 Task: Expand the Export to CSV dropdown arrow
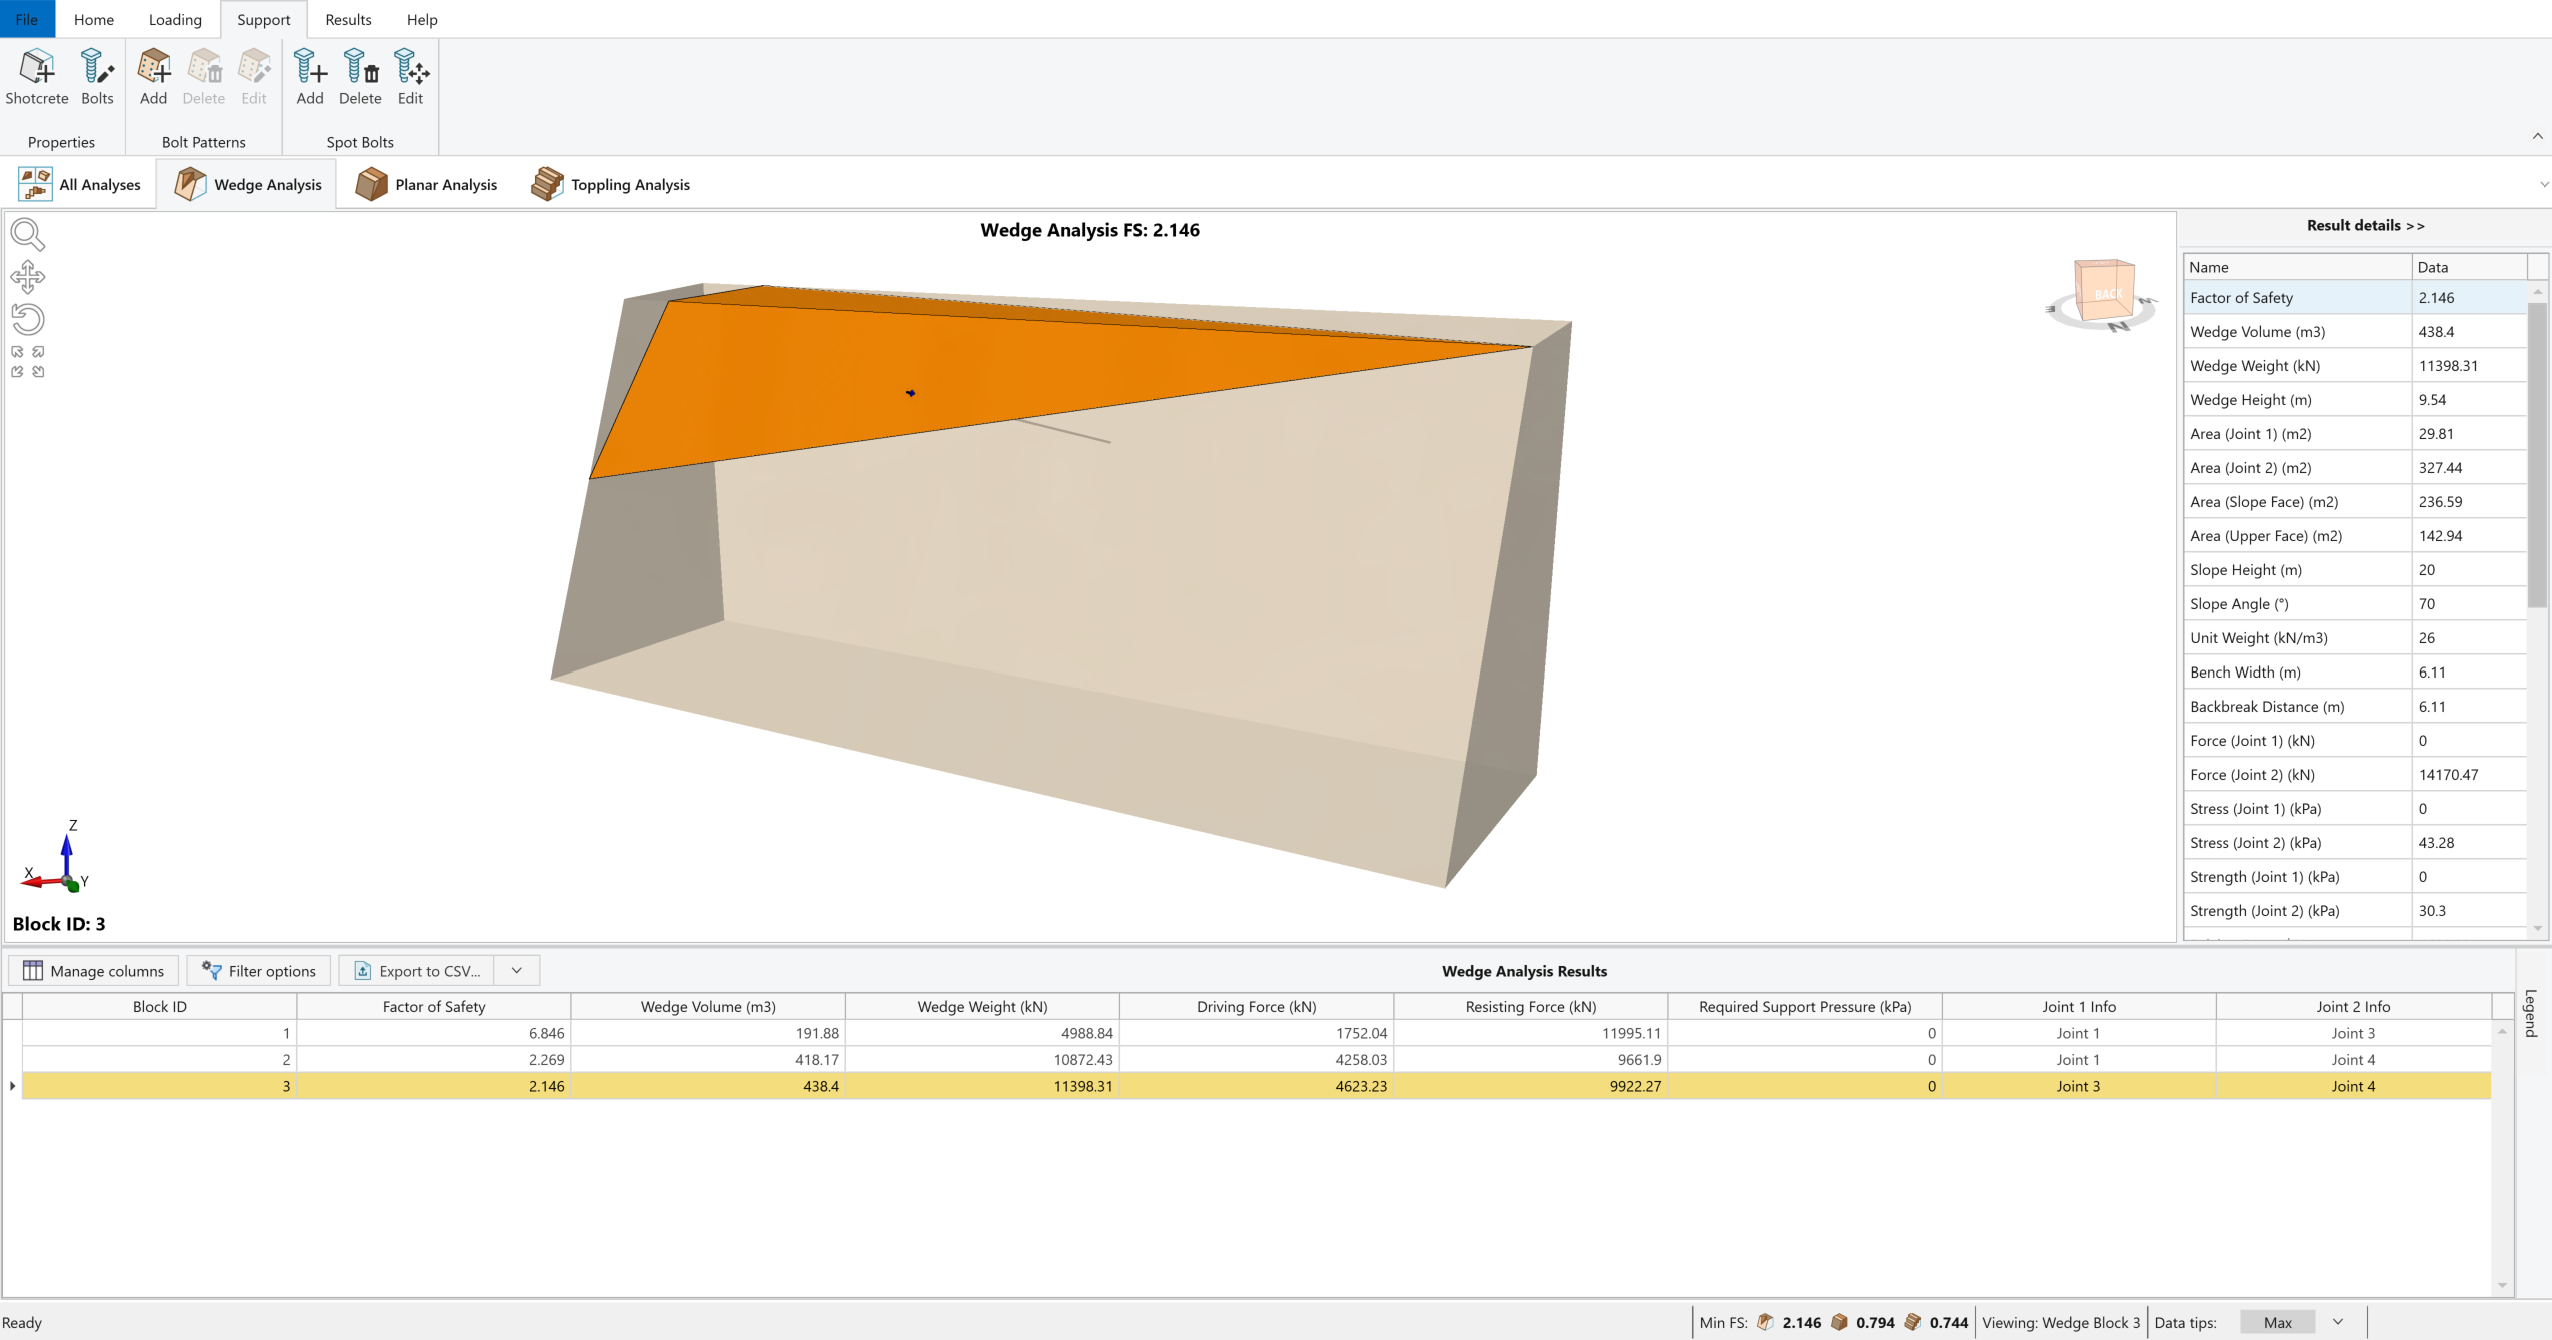click(x=517, y=971)
